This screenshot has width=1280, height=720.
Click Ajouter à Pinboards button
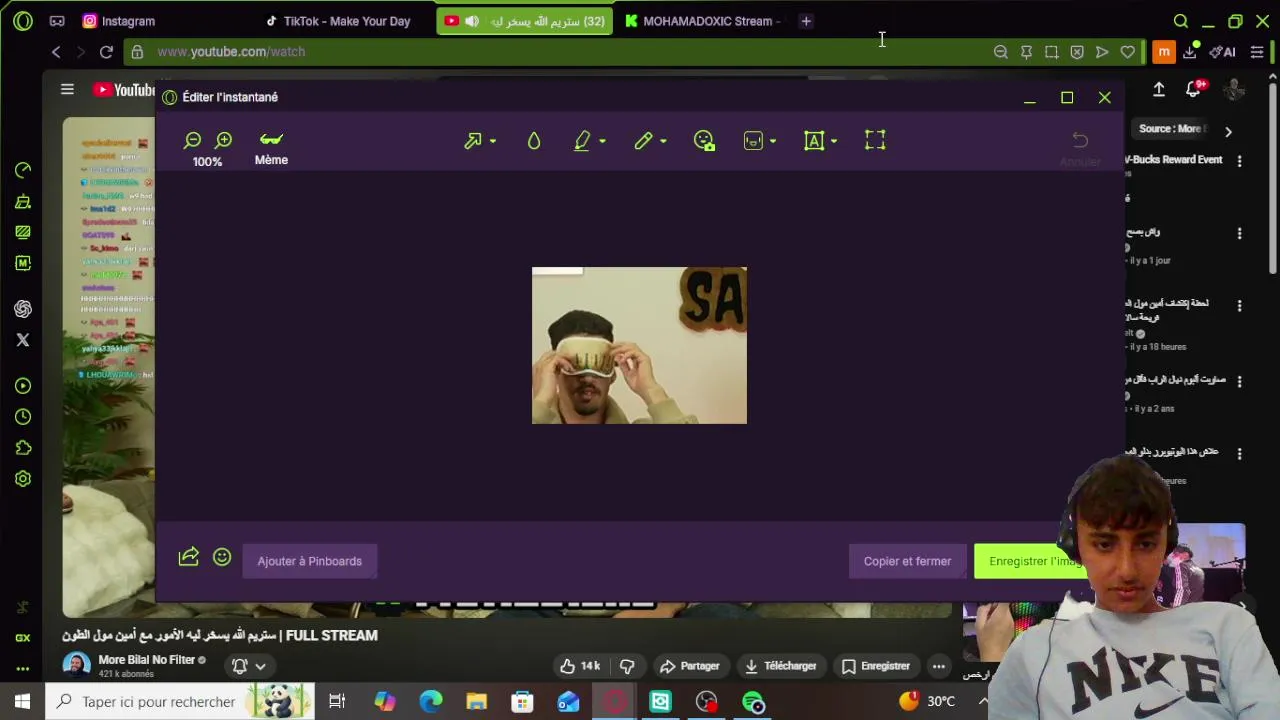[309, 561]
